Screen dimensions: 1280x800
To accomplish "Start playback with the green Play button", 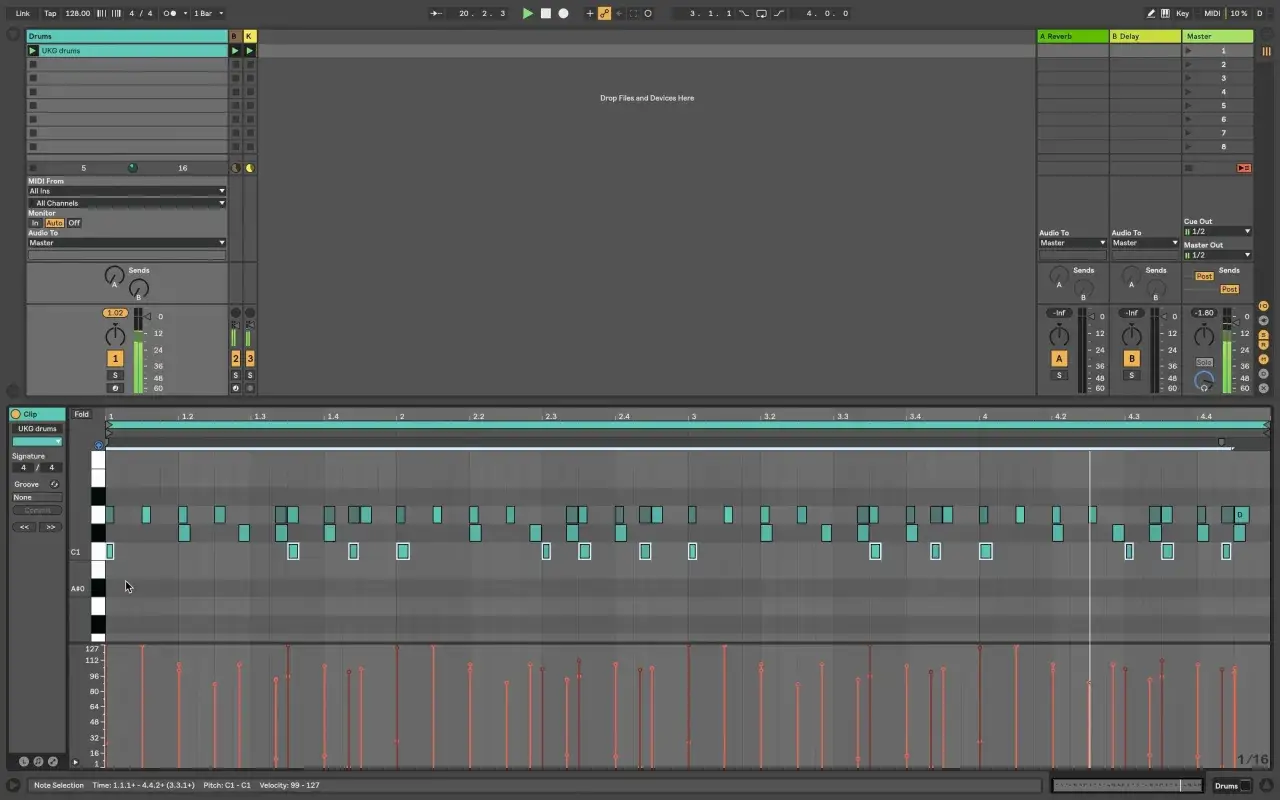I will (x=528, y=13).
